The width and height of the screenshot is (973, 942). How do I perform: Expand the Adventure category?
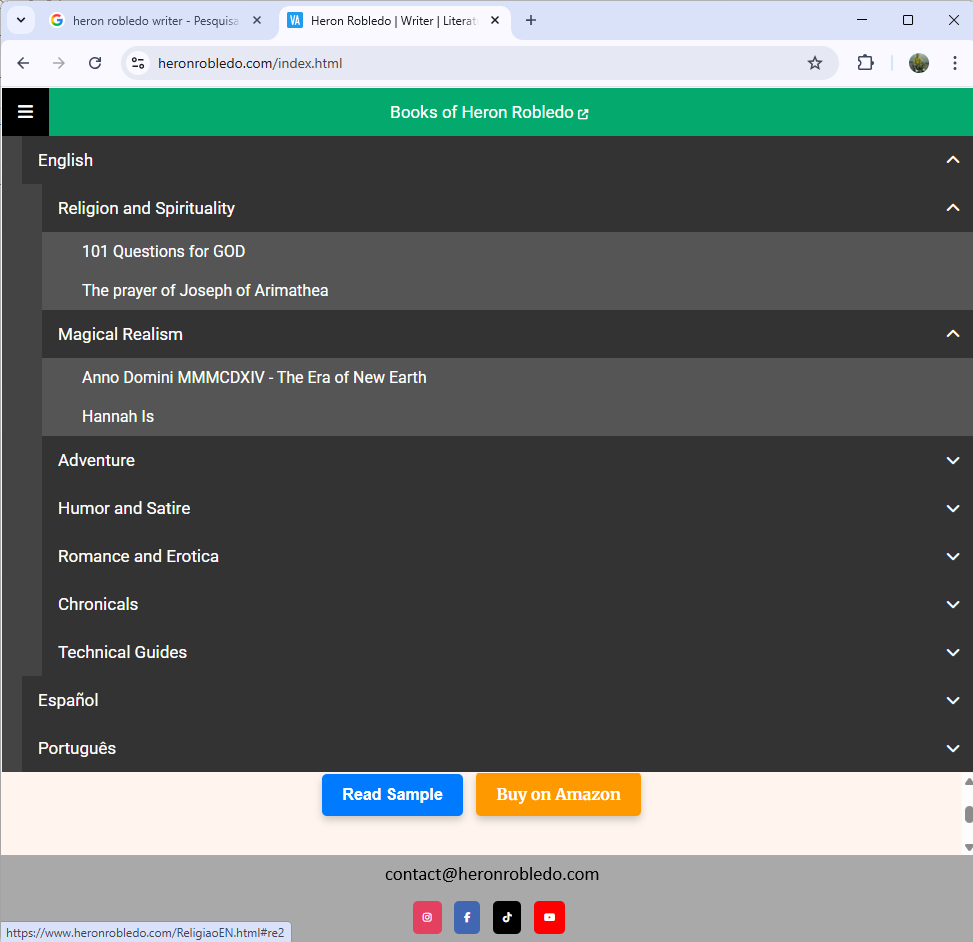point(507,460)
